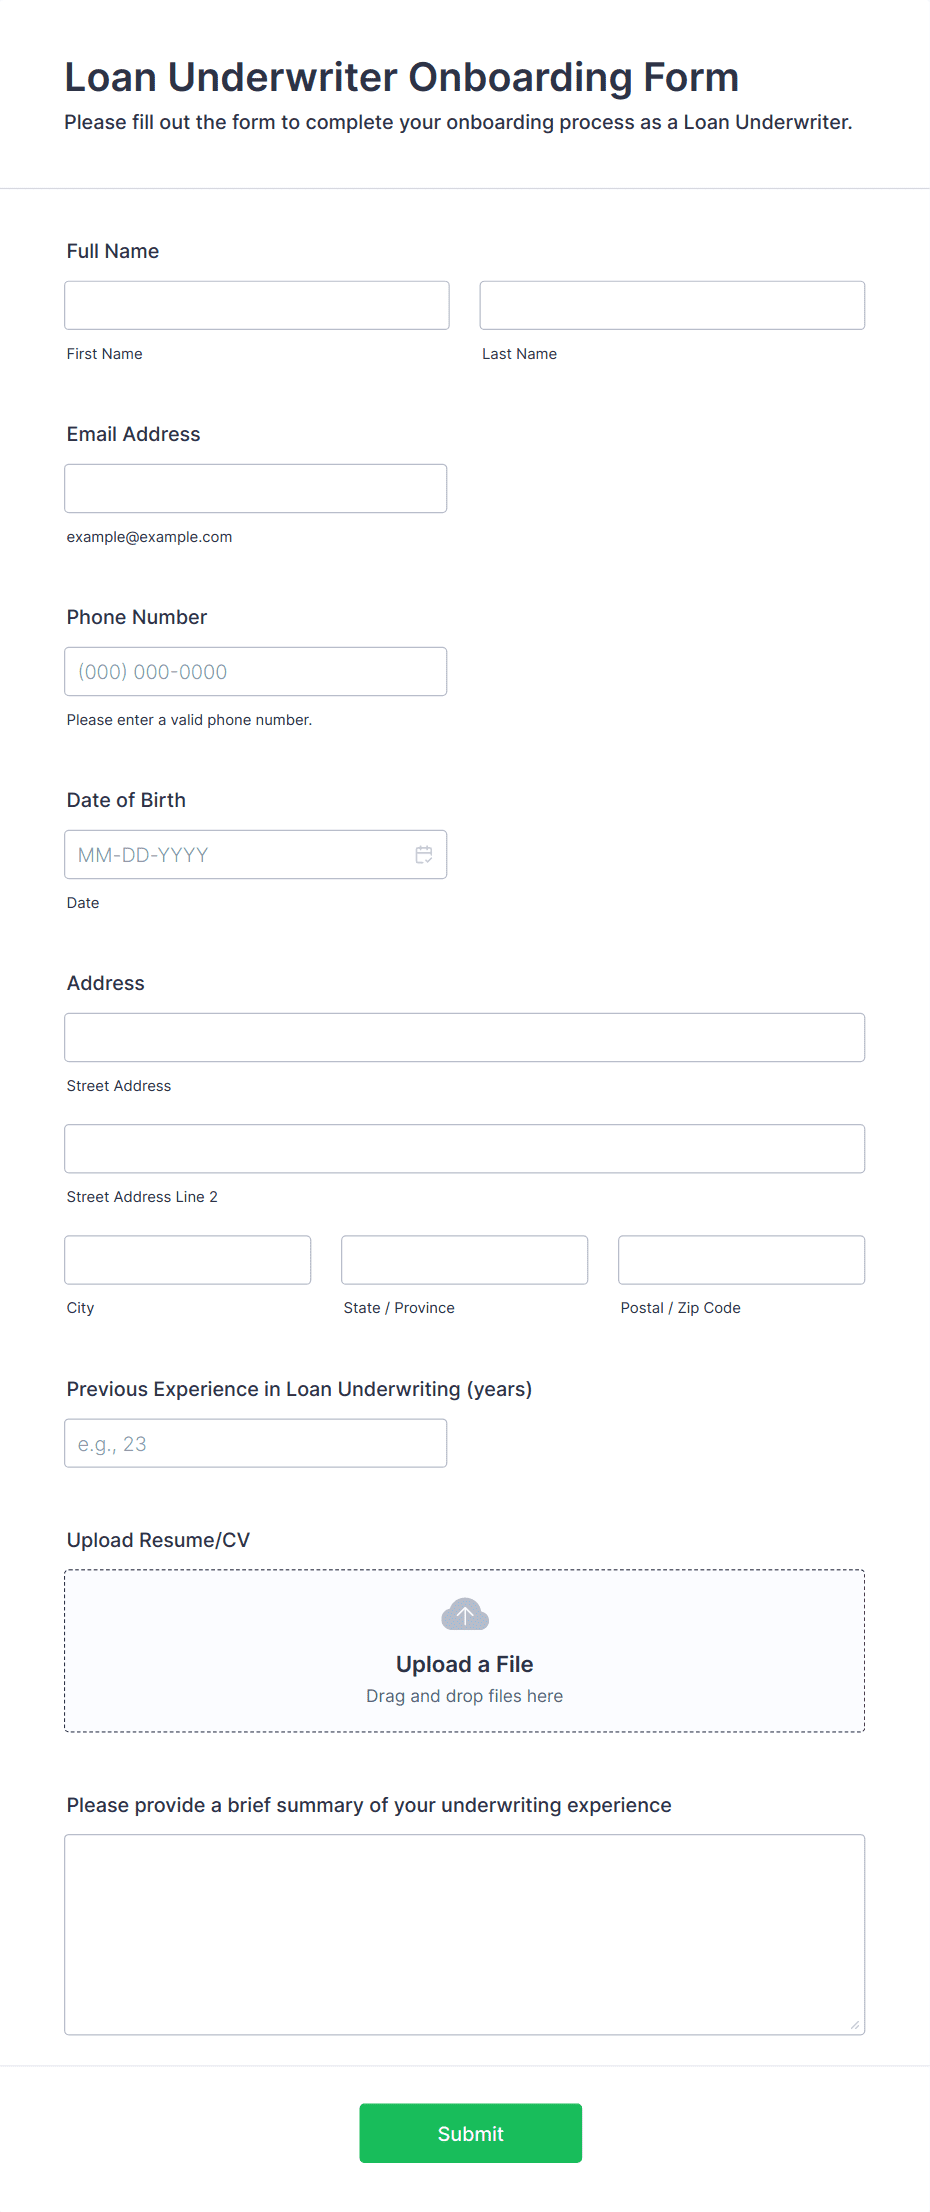
Task: Click the Email Address input box
Action: [255, 488]
